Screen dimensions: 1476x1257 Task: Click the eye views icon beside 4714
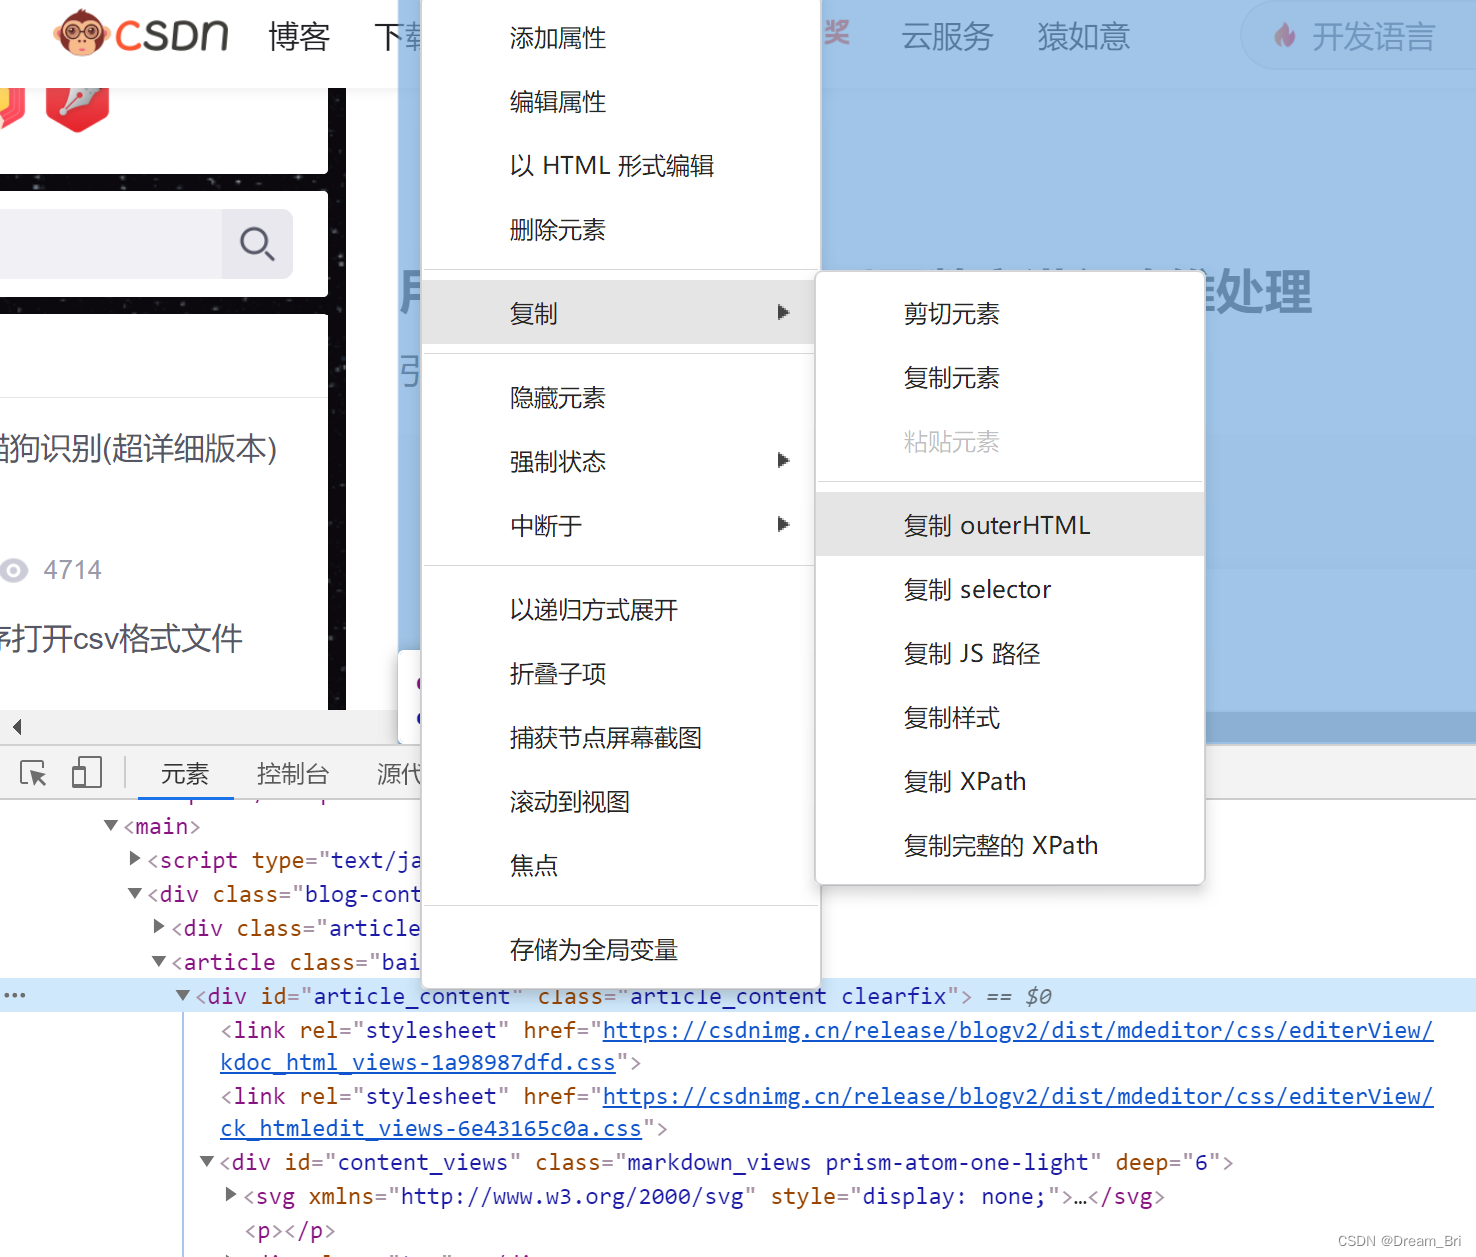[14, 570]
